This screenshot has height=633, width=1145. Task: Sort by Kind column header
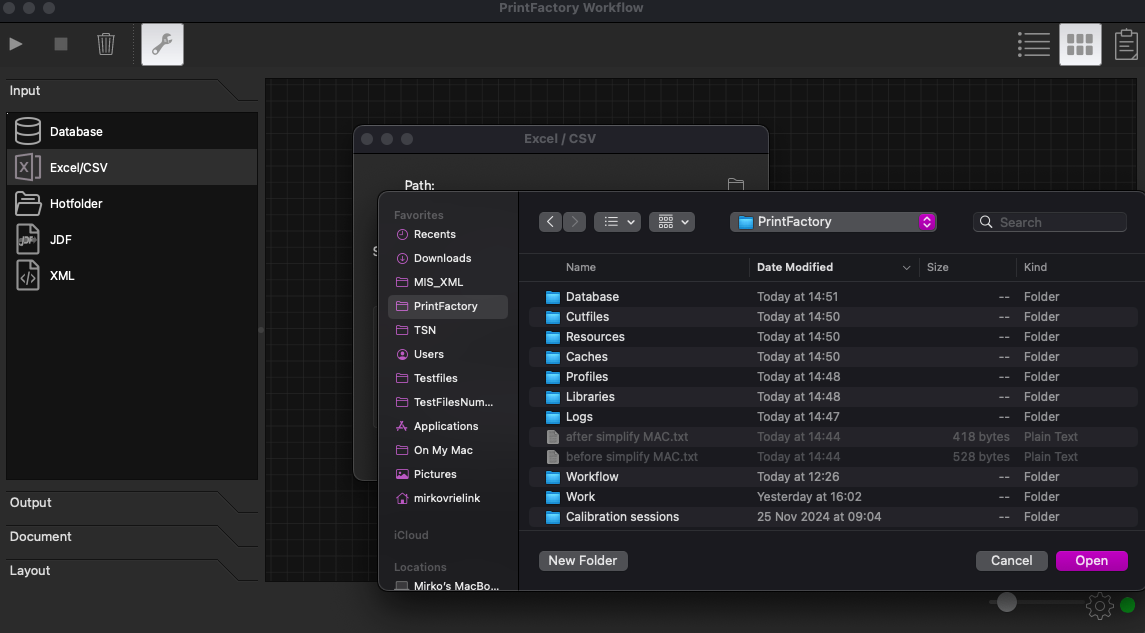1035,267
